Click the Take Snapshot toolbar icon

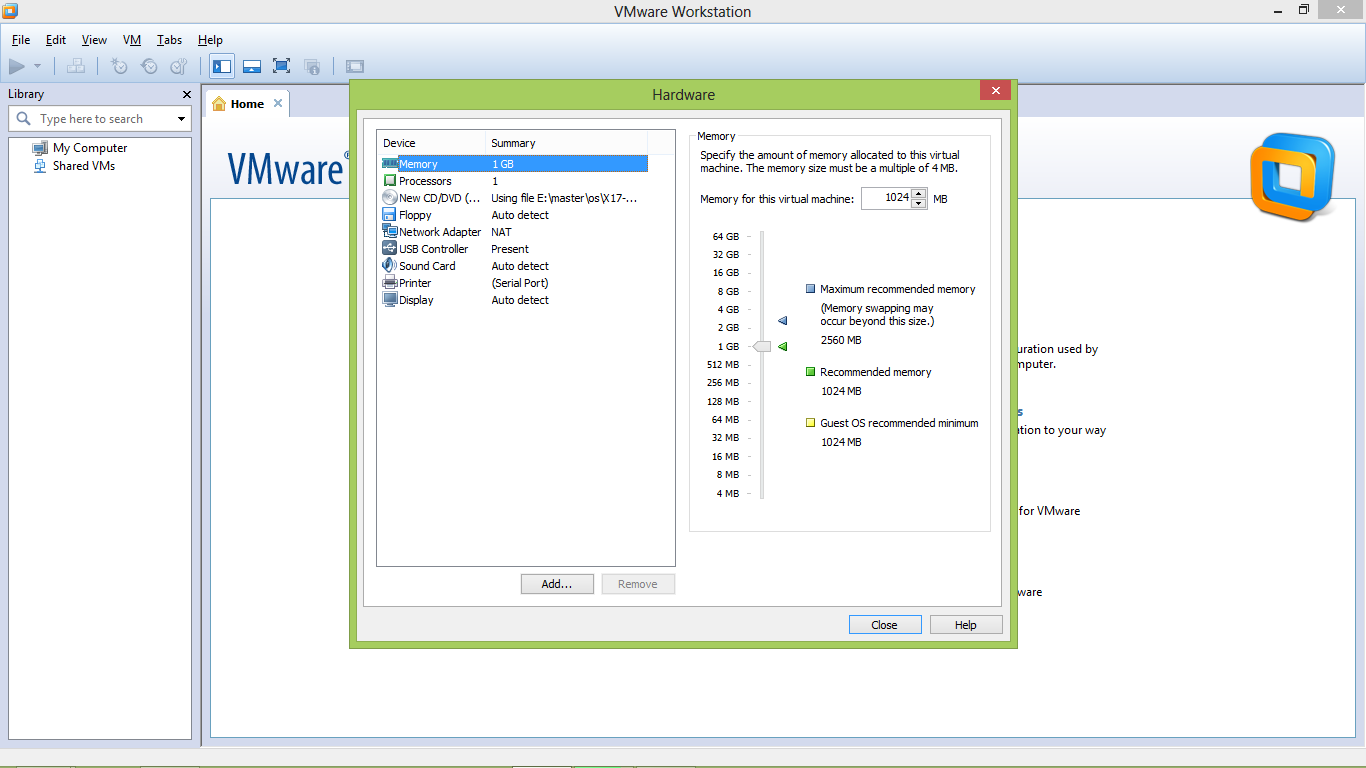[119, 66]
